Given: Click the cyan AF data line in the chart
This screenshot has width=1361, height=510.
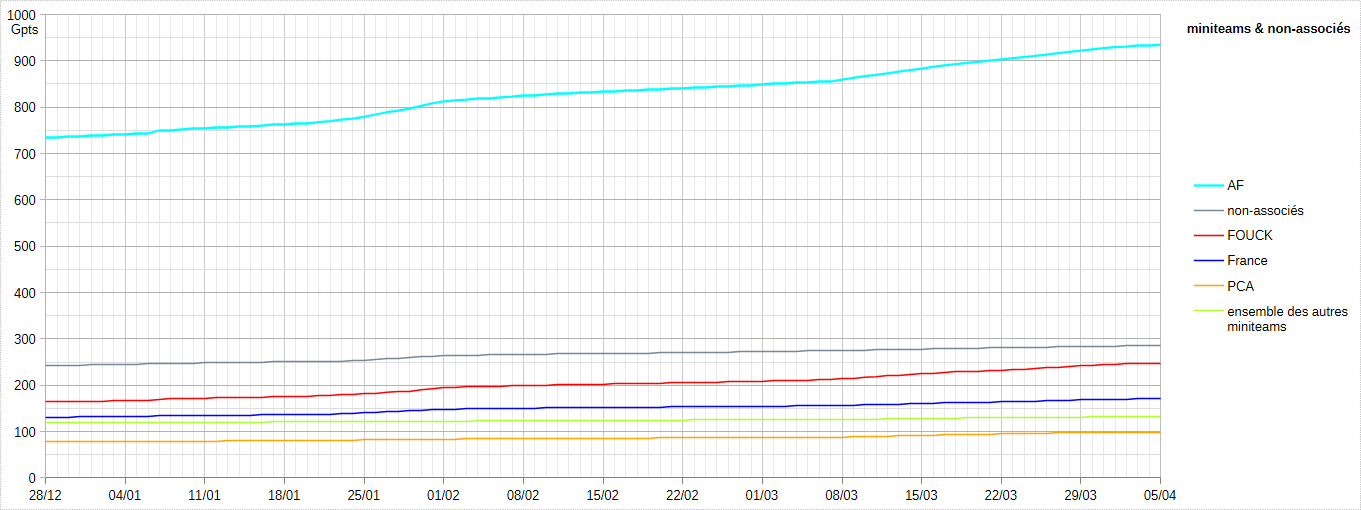Looking at the screenshot, I should pos(600,92).
